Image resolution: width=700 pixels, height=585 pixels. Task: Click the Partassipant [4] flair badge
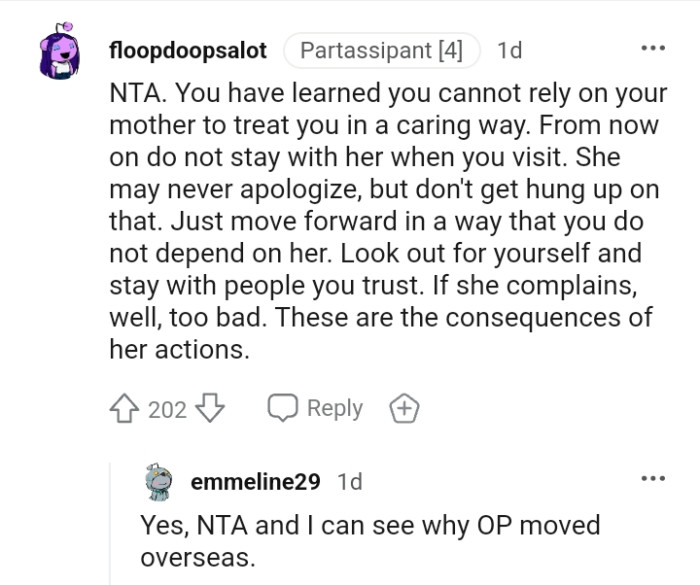tap(381, 49)
